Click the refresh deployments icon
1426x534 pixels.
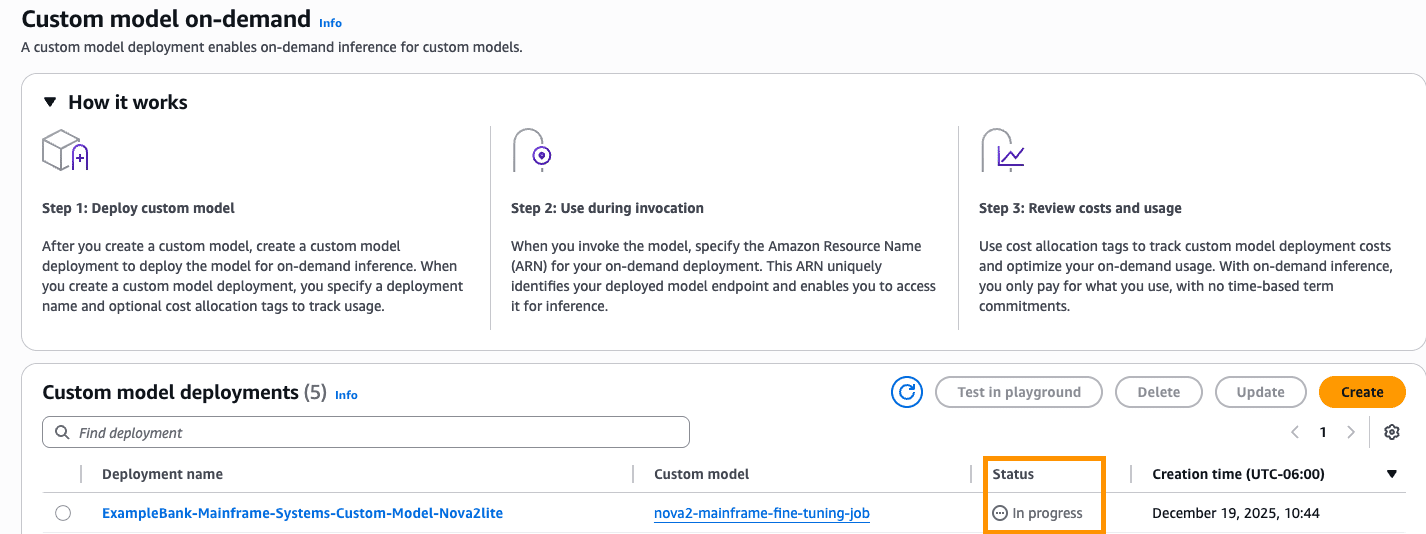click(907, 392)
